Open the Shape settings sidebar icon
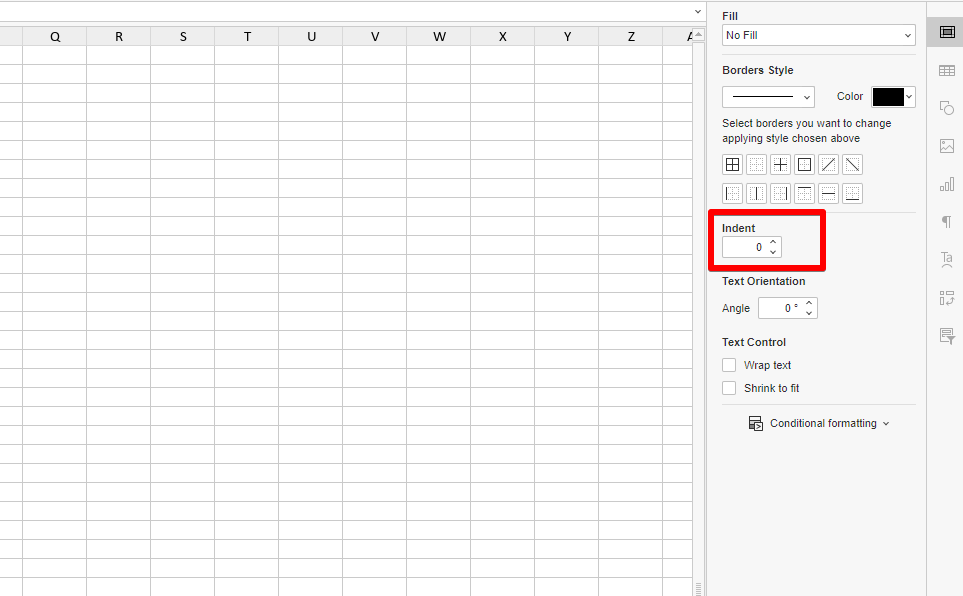963x596 pixels. click(946, 108)
